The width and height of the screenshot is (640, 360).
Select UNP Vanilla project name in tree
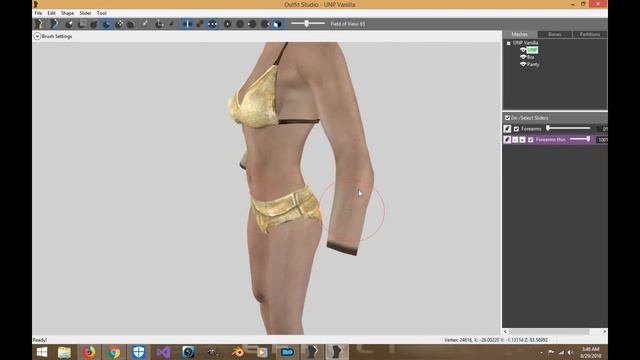pos(526,43)
